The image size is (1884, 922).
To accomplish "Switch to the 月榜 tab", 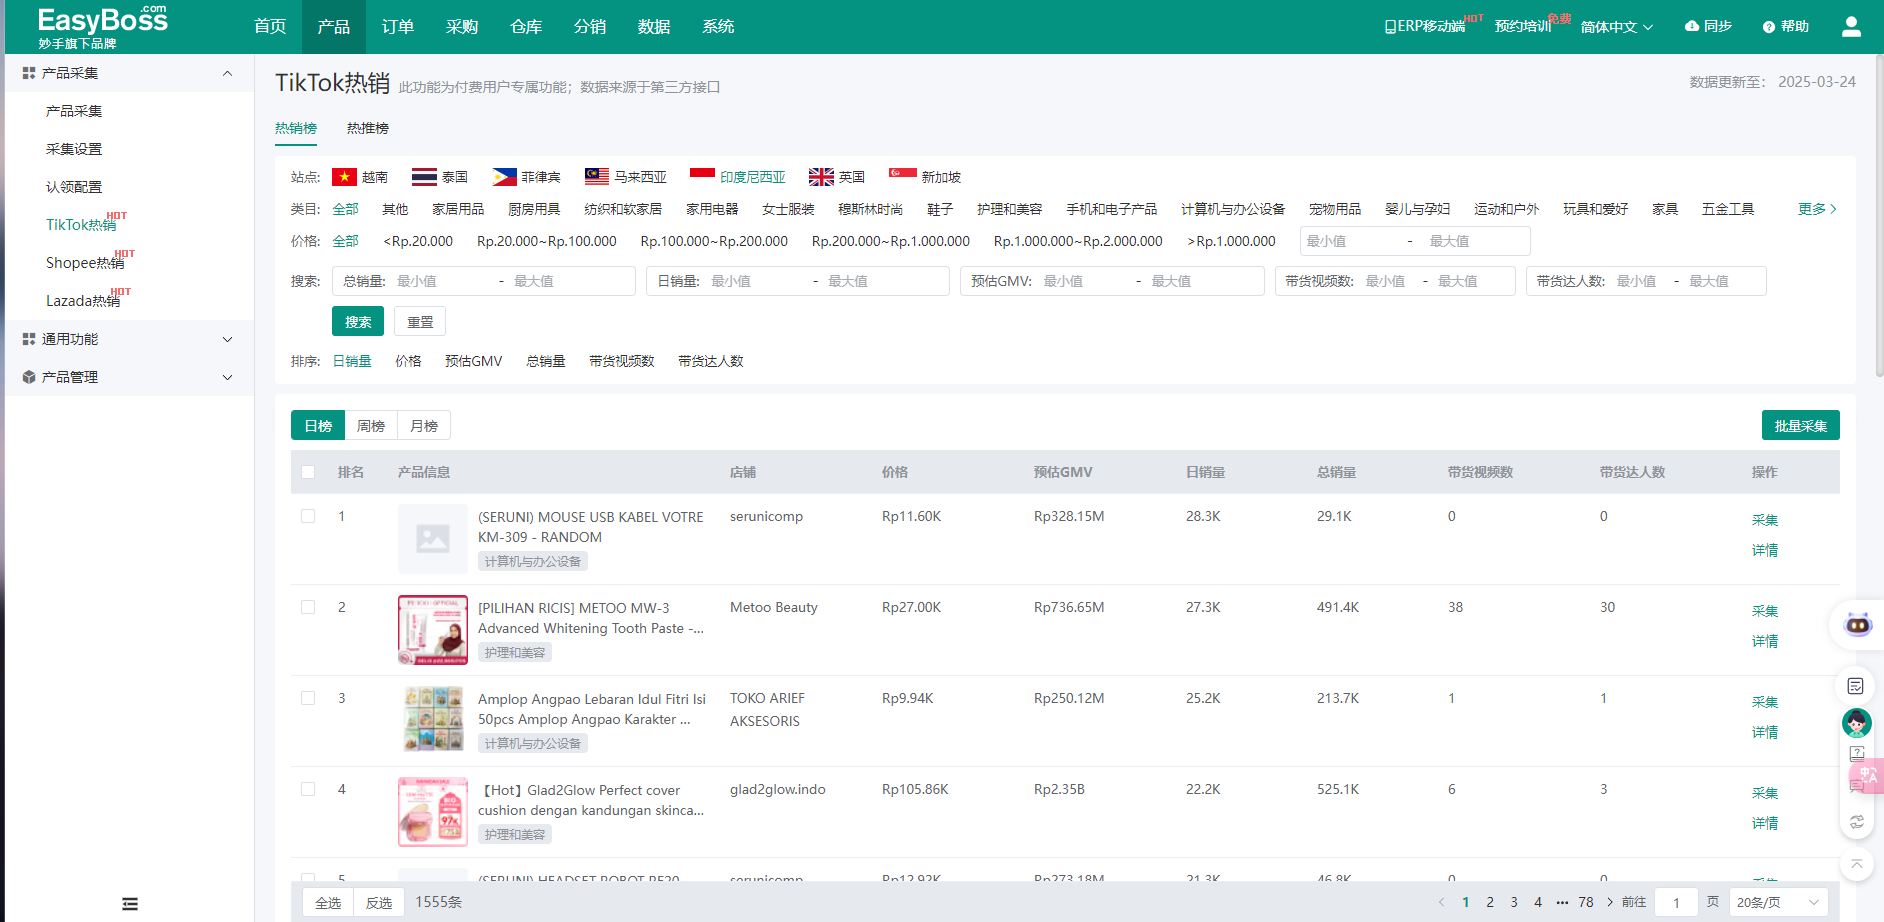I will (424, 426).
